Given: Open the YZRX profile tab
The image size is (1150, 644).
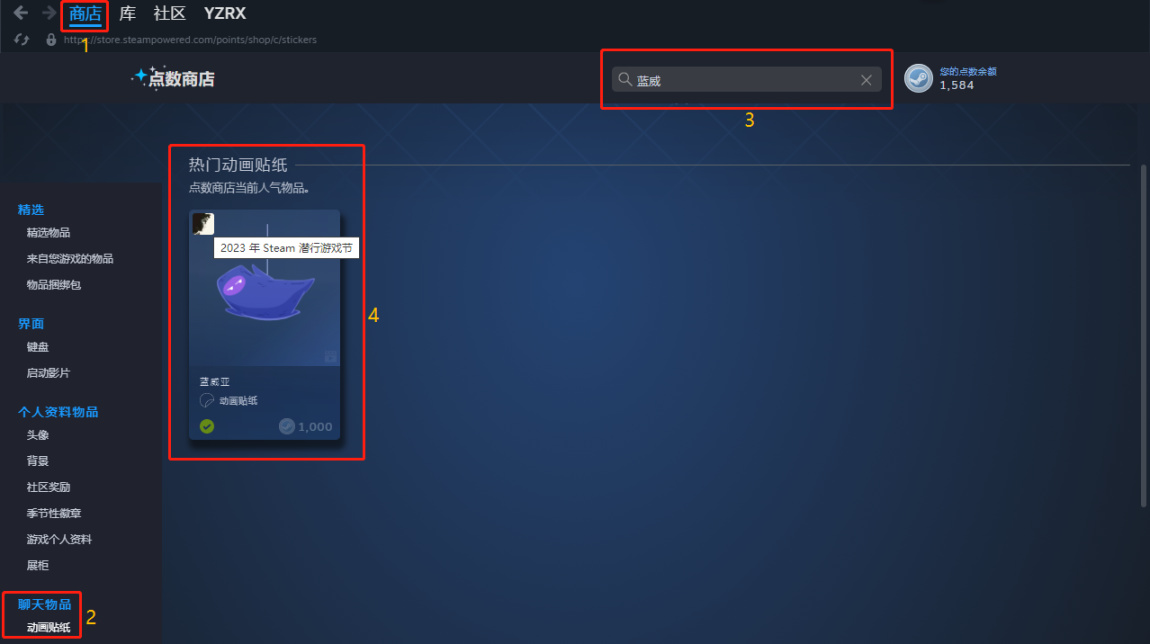Looking at the screenshot, I should [224, 13].
